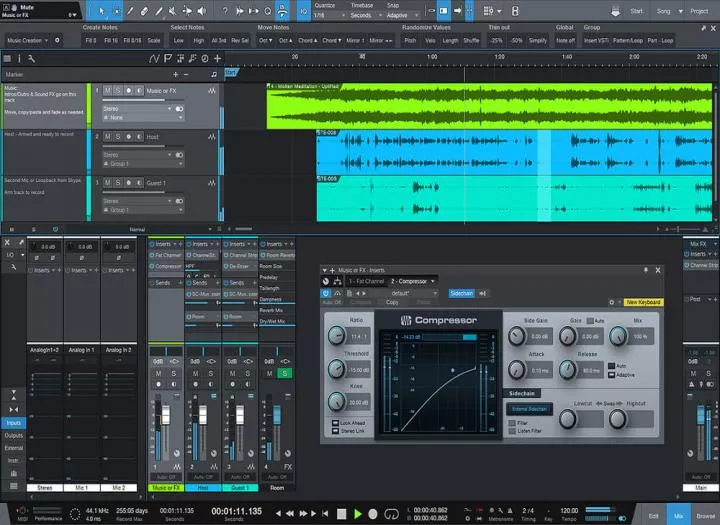This screenshot has width=720, height=525.
Task: Solo the Host track
Action: pyautogui.click(x=118, y=137)
